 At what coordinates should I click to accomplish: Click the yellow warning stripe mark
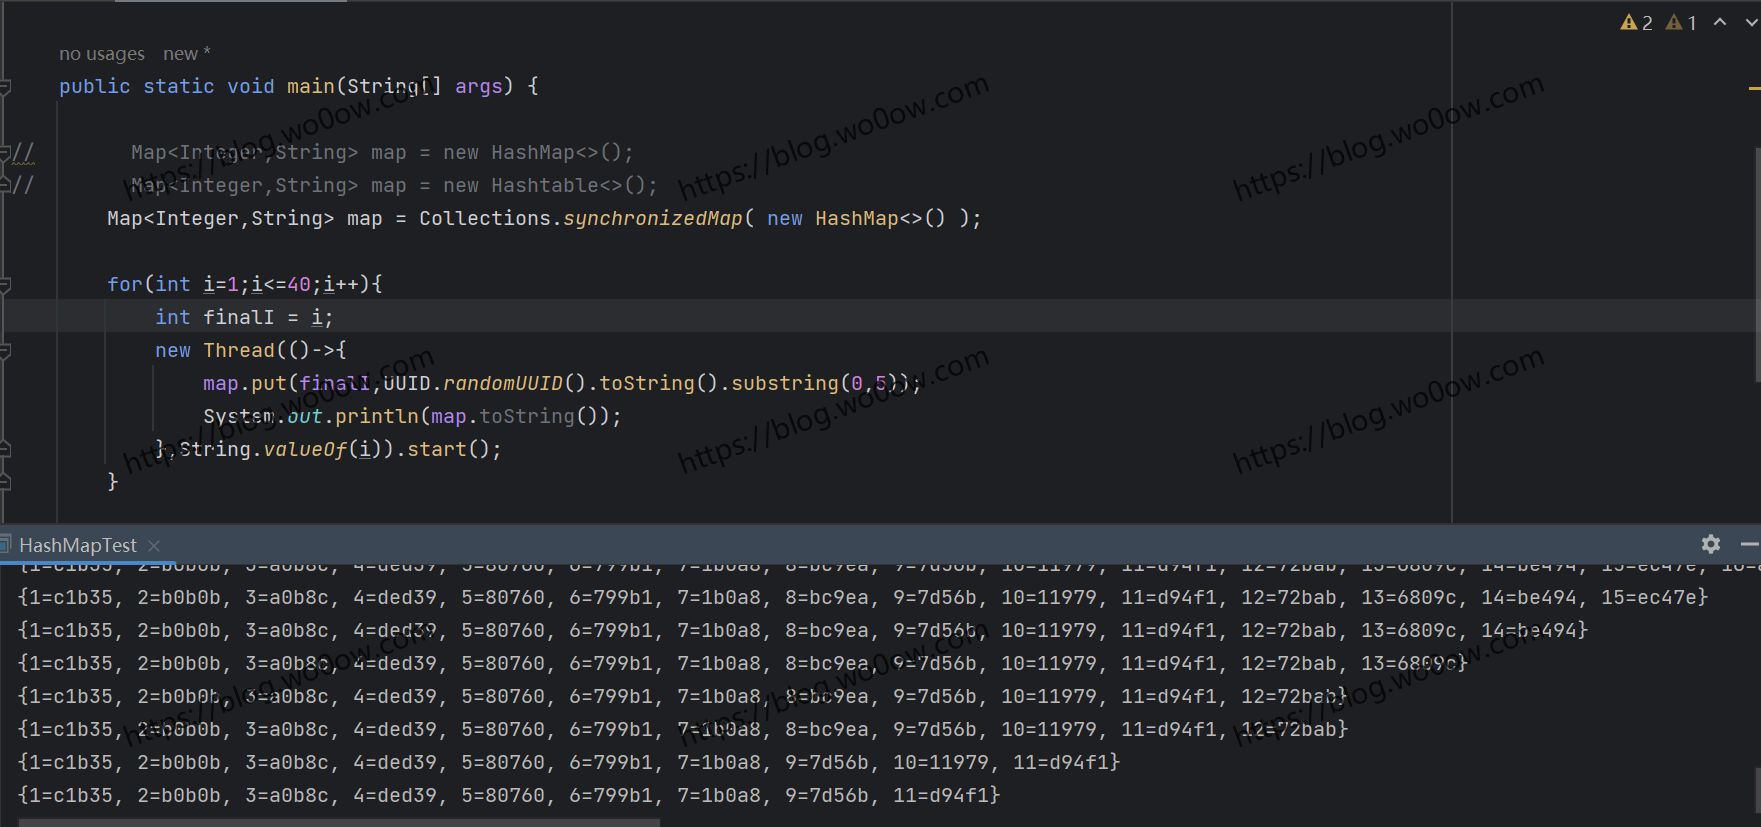click(x=1754, y=88)
